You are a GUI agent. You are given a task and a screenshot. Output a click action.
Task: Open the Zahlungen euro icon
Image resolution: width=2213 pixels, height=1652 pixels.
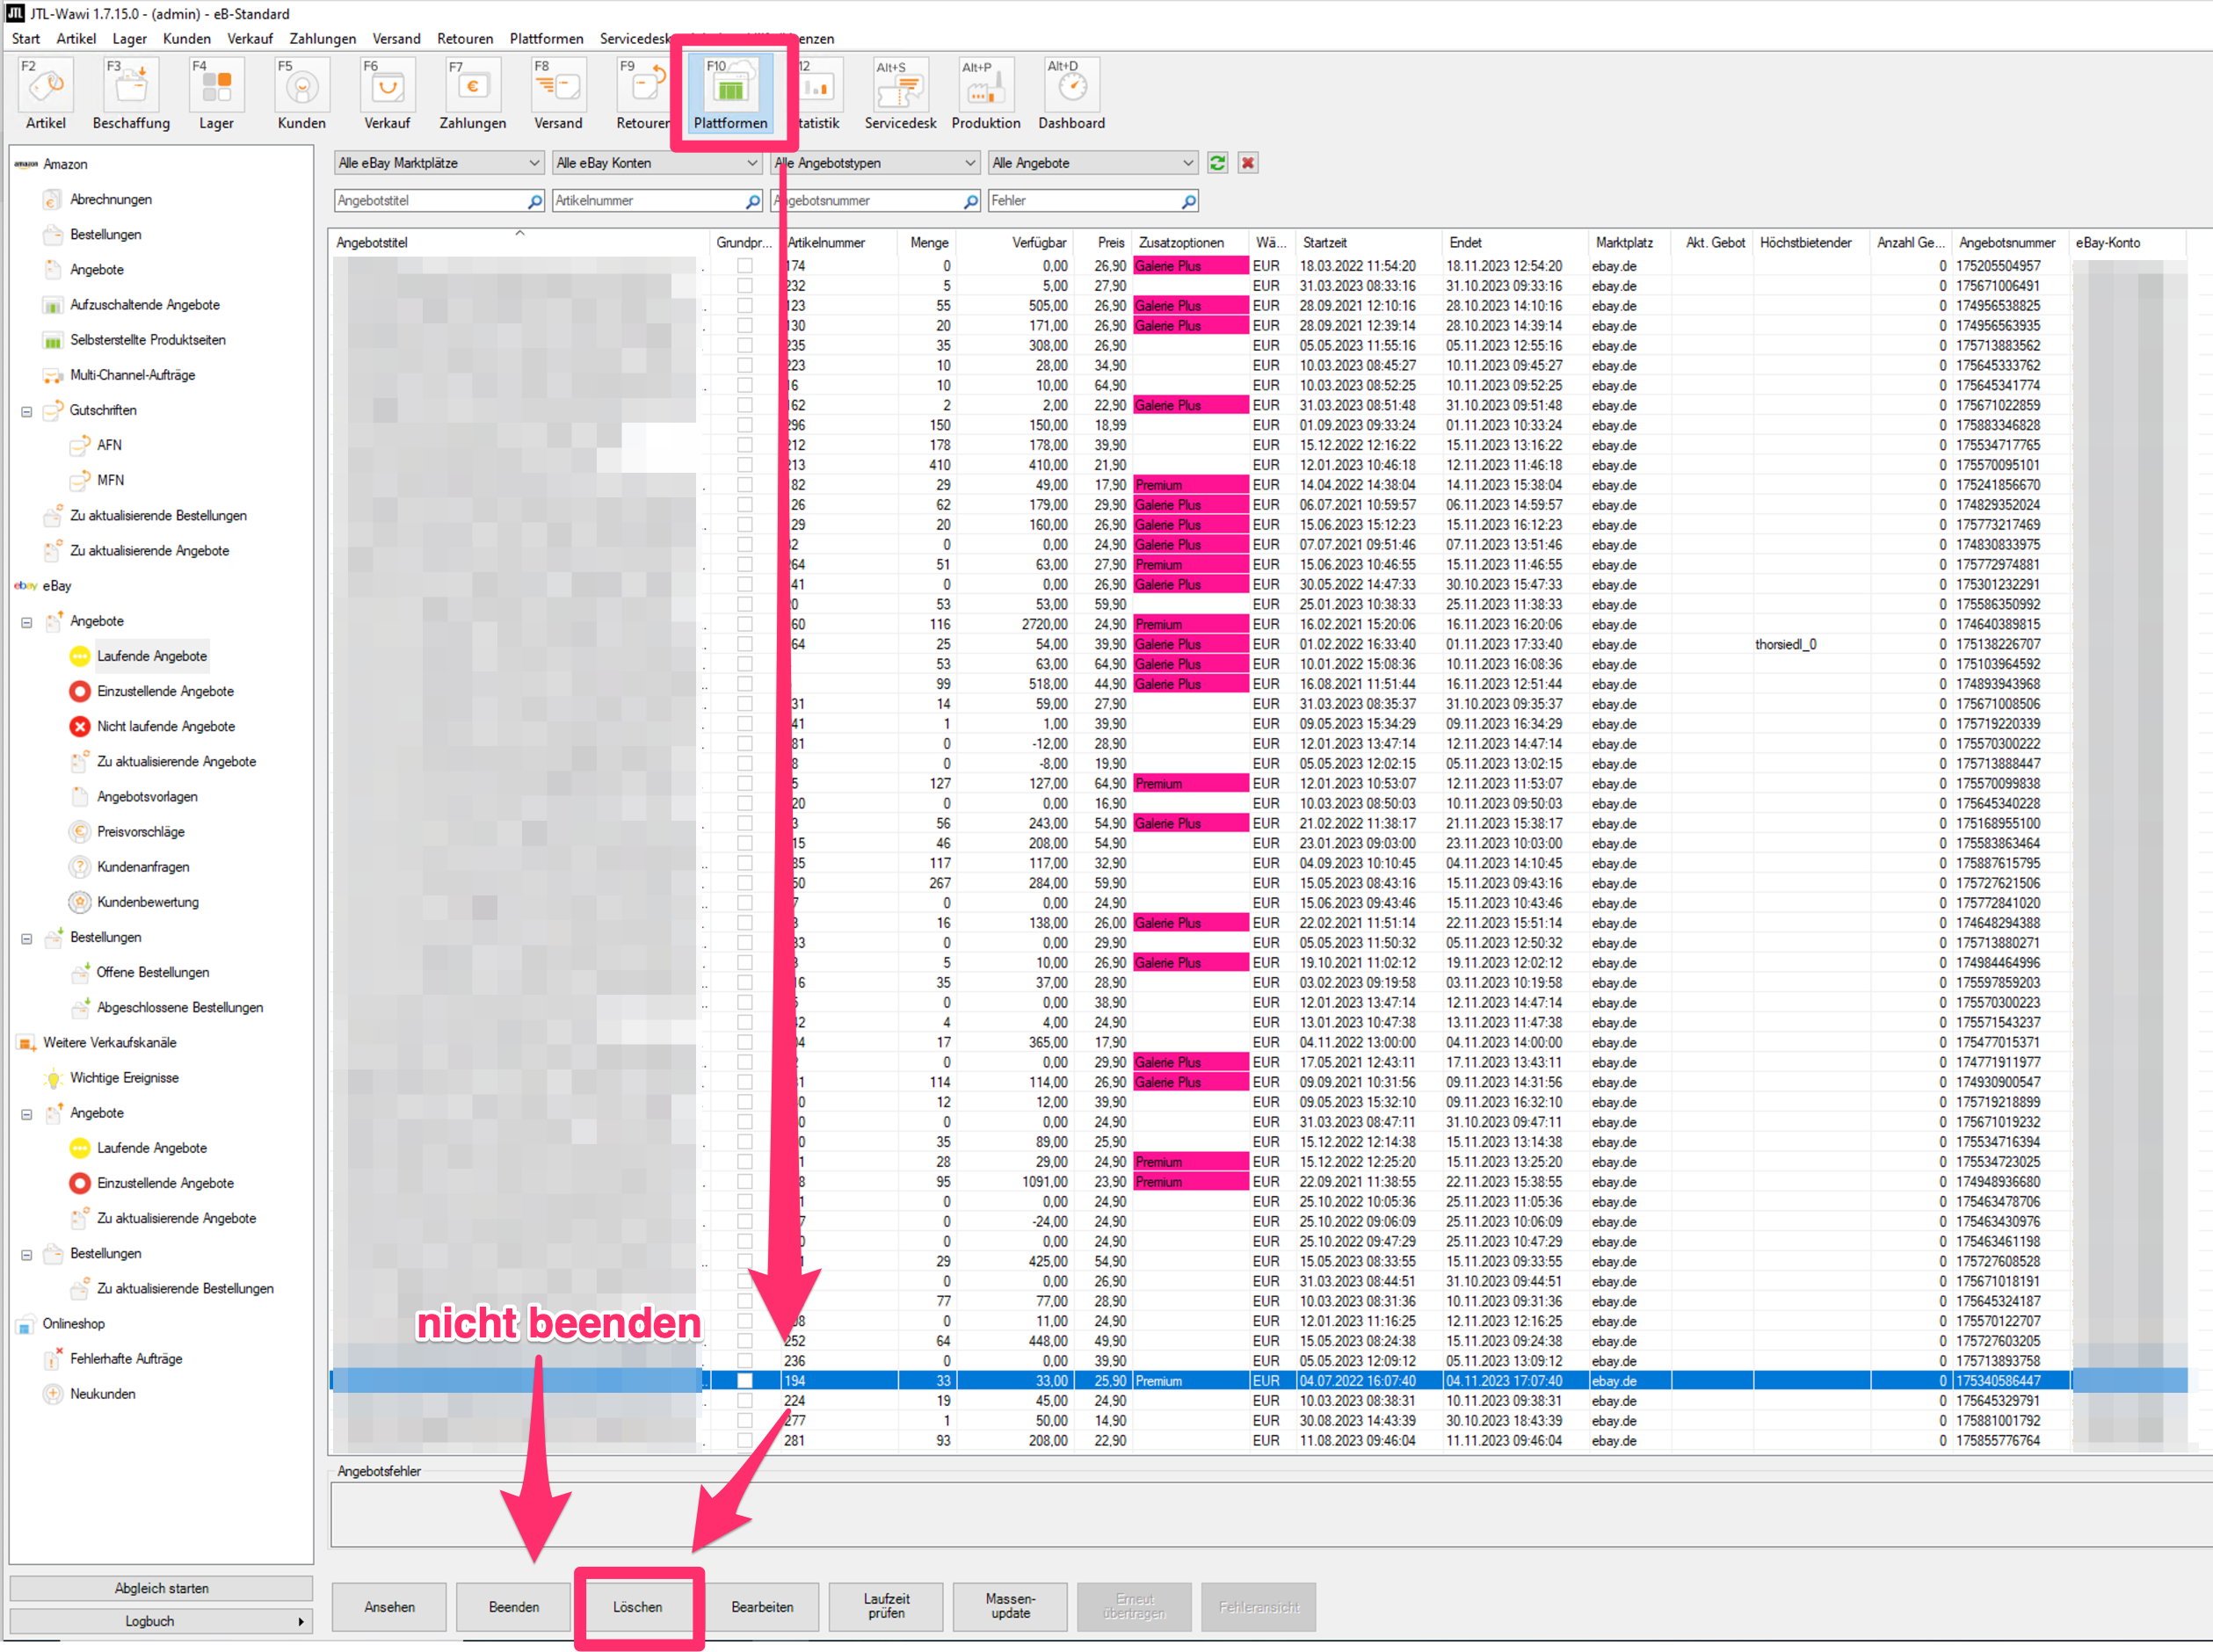pos(472,87)
